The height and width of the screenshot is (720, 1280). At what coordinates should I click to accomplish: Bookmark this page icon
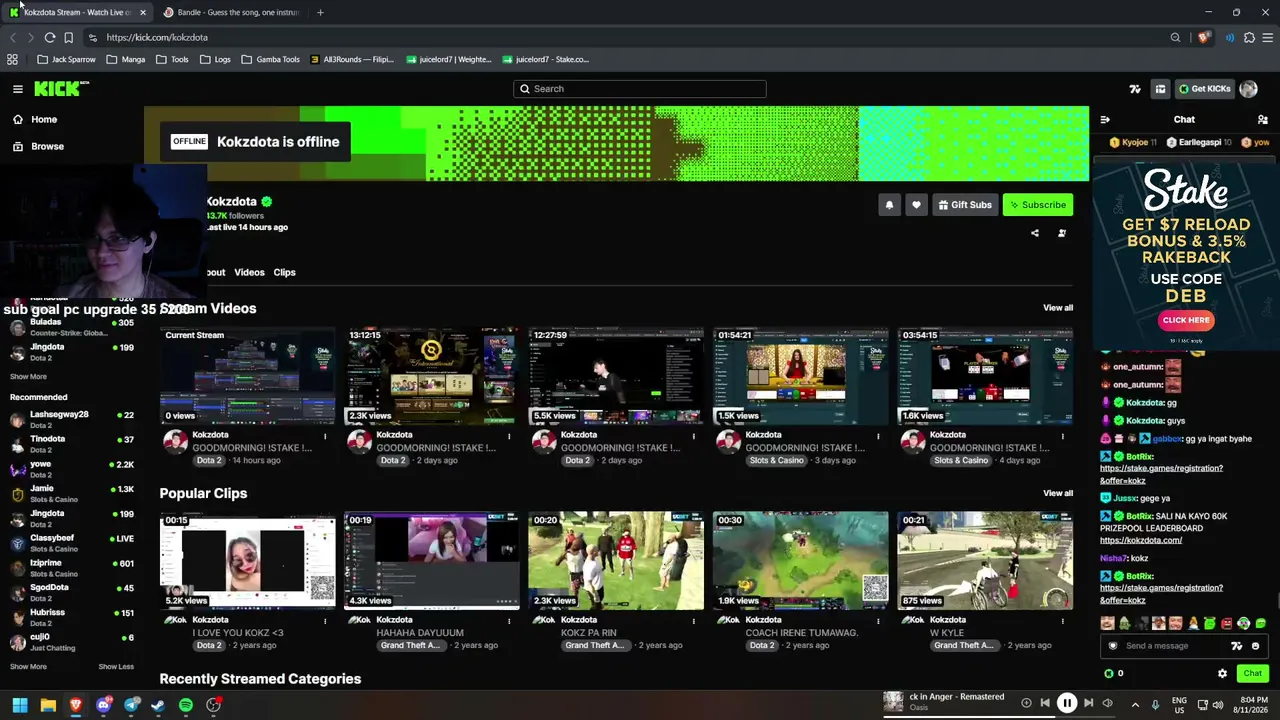(68, 38)
